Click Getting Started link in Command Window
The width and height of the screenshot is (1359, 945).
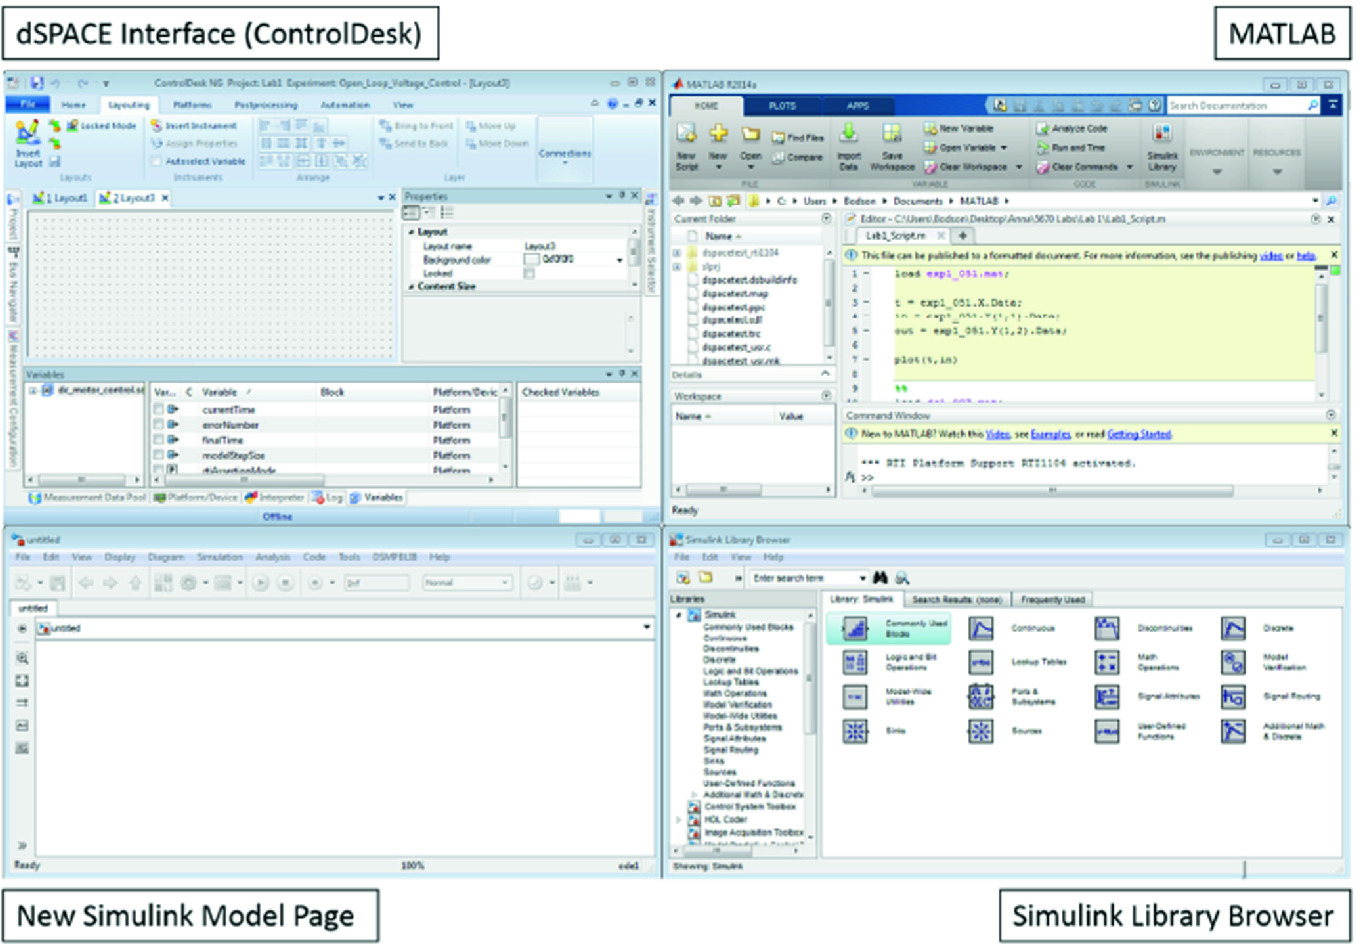tap(1139, 434)
